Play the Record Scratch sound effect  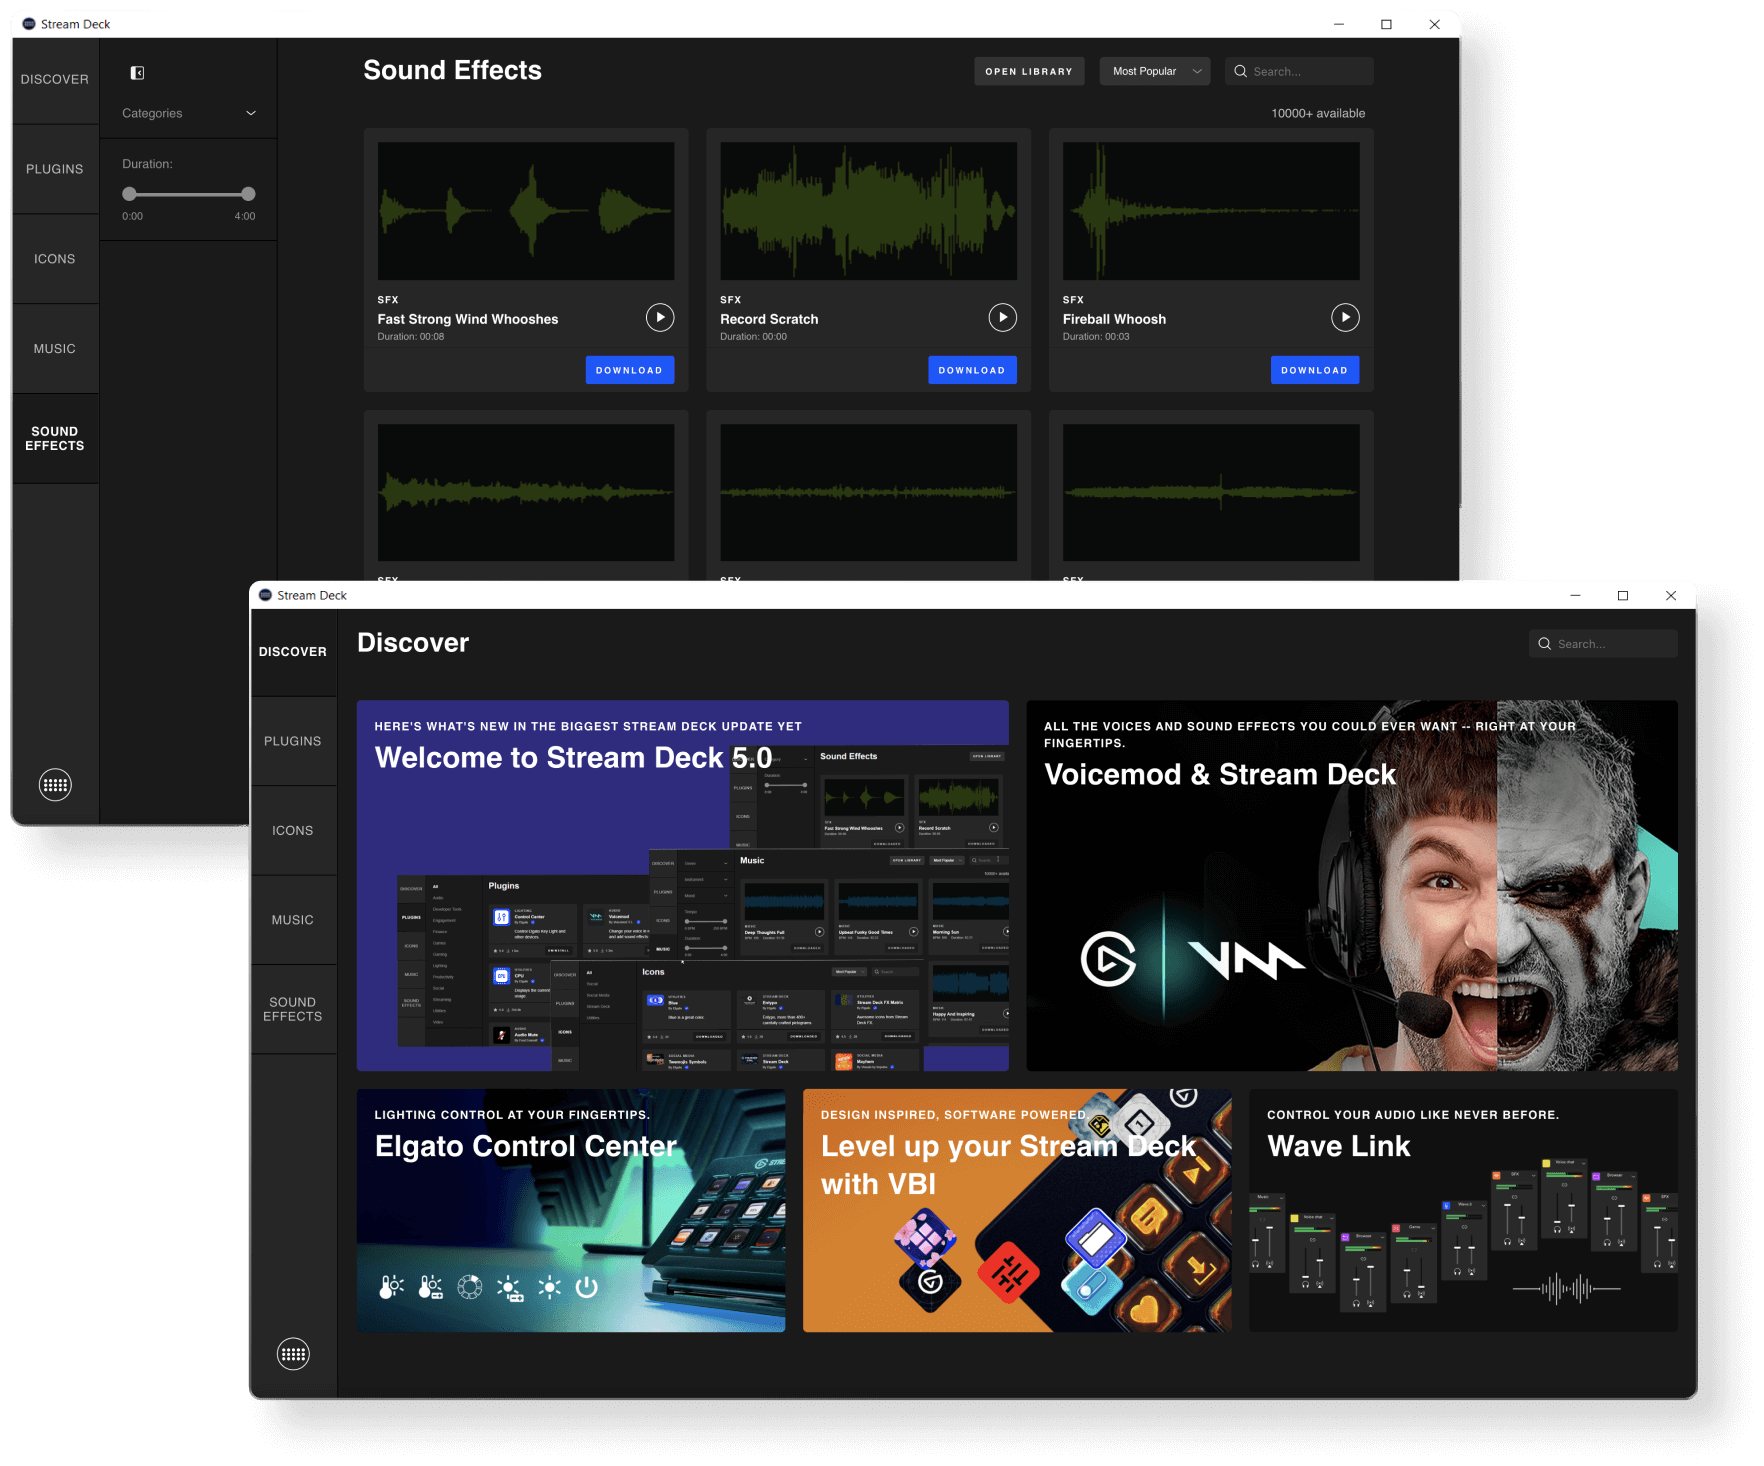(1002, 318)
